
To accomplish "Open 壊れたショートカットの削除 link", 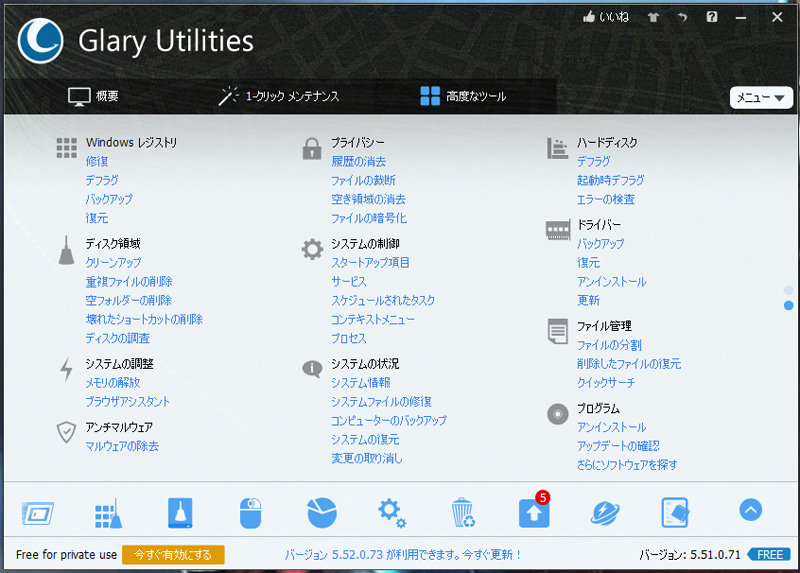I will point(144,319).
